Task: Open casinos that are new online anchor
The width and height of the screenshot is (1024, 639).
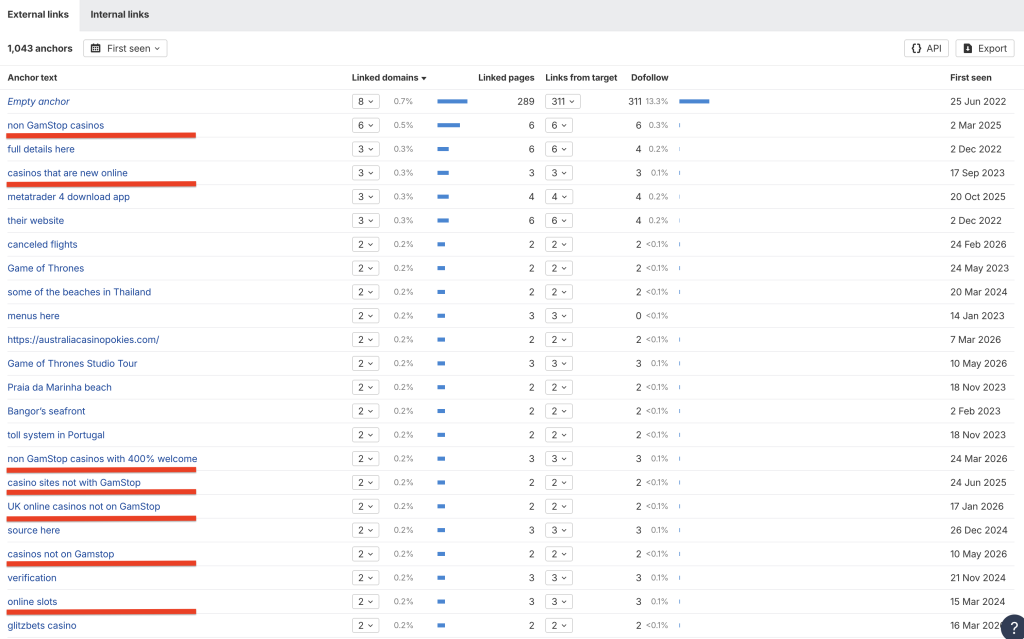Action: pos(67,173)
